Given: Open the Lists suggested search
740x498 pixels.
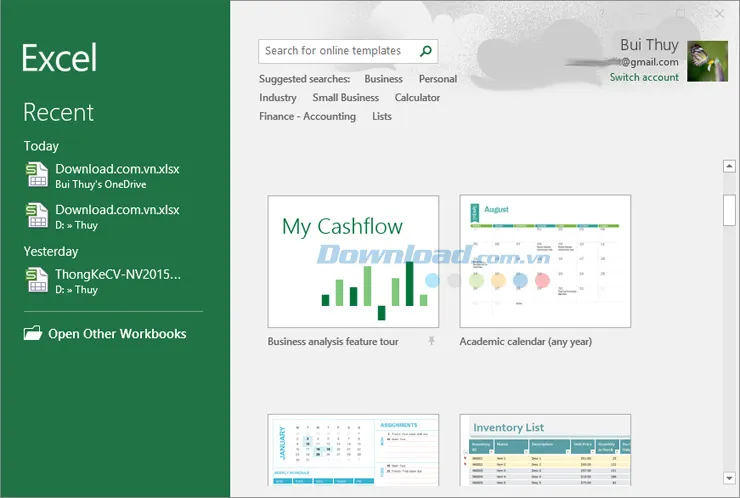Looking at the screenshot, I should click(x=382, y=116).
